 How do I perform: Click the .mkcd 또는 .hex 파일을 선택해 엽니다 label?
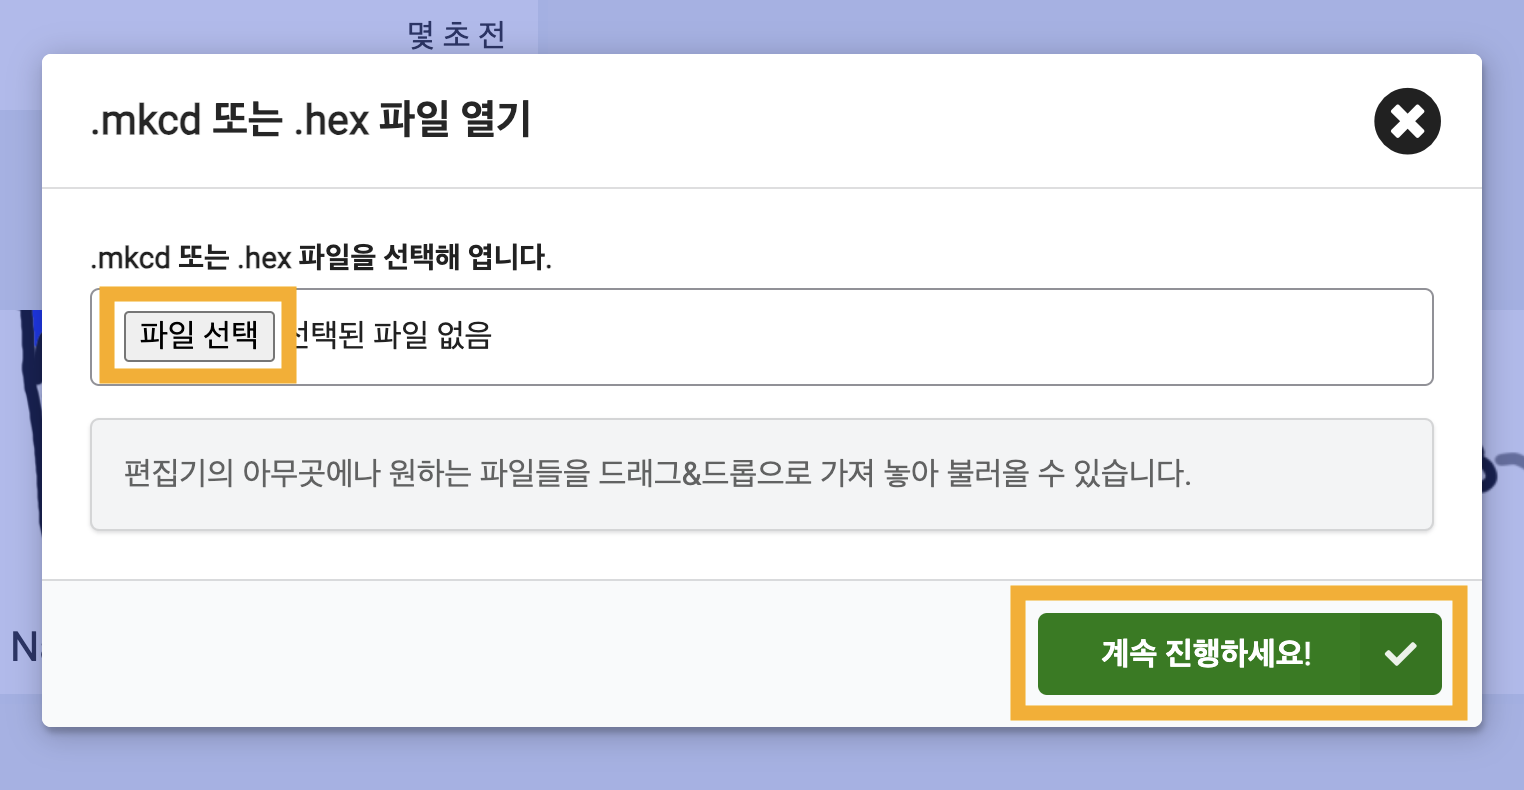pyautogui.click(x=321, y=258)
